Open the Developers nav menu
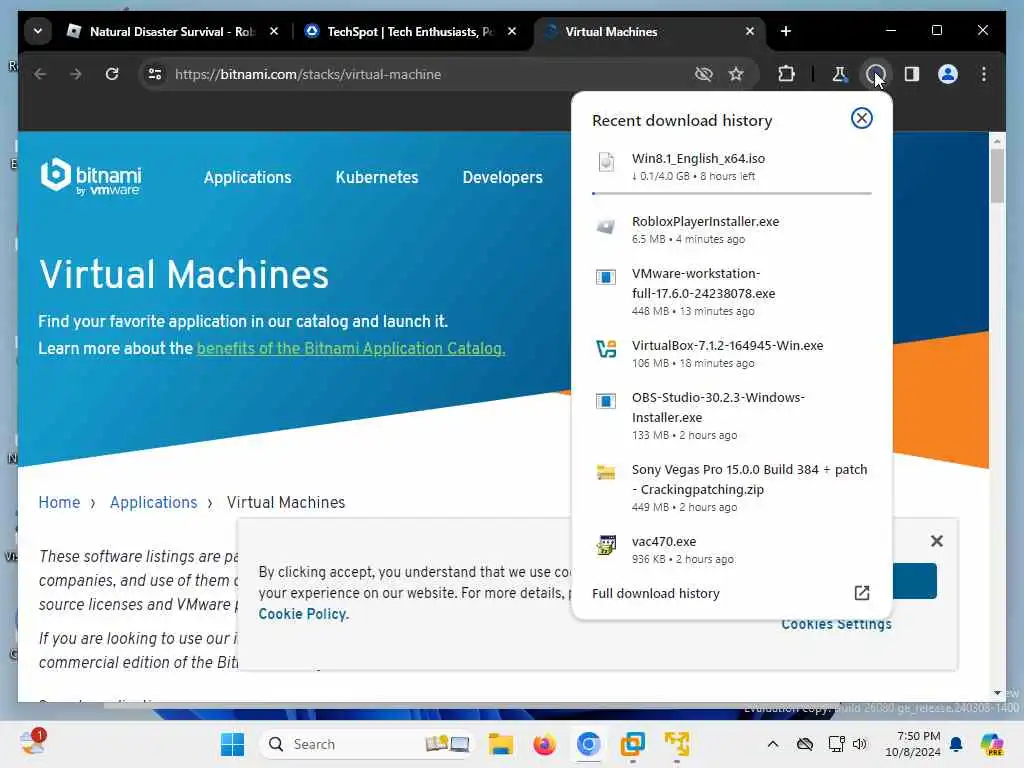This screenshot has height=768, width=1024. 502,178
